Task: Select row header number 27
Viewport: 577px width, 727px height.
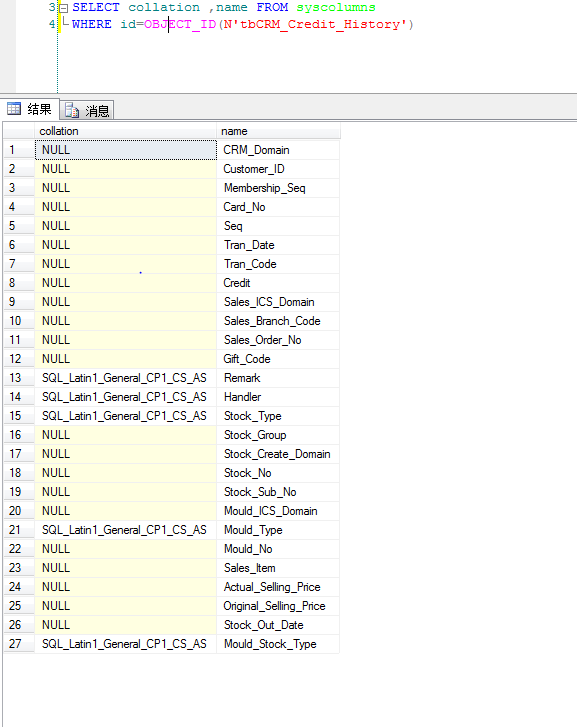Action: (19, 644)
